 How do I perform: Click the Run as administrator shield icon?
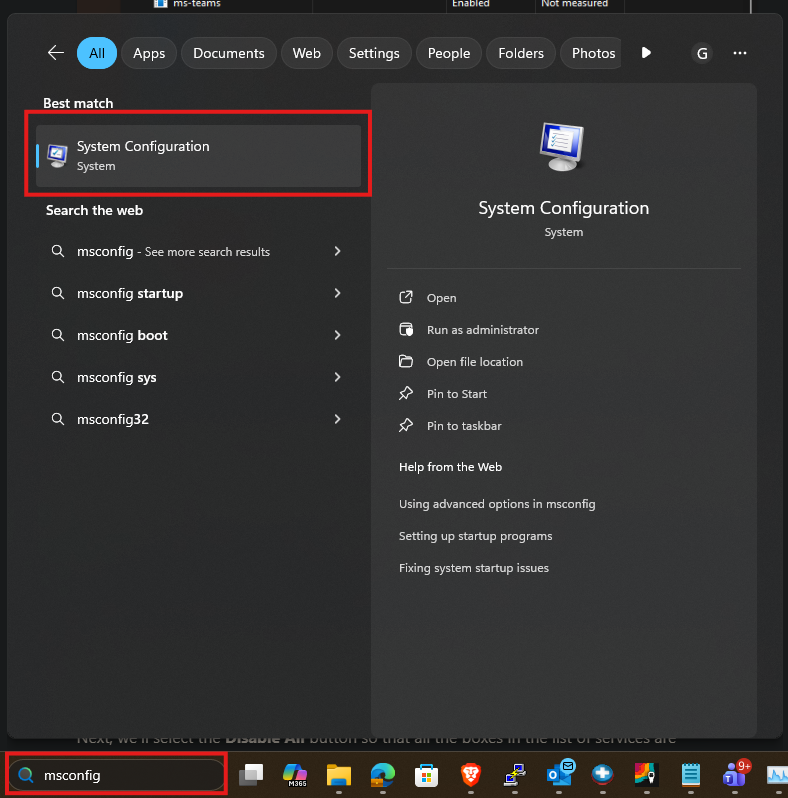coord(406,329)
